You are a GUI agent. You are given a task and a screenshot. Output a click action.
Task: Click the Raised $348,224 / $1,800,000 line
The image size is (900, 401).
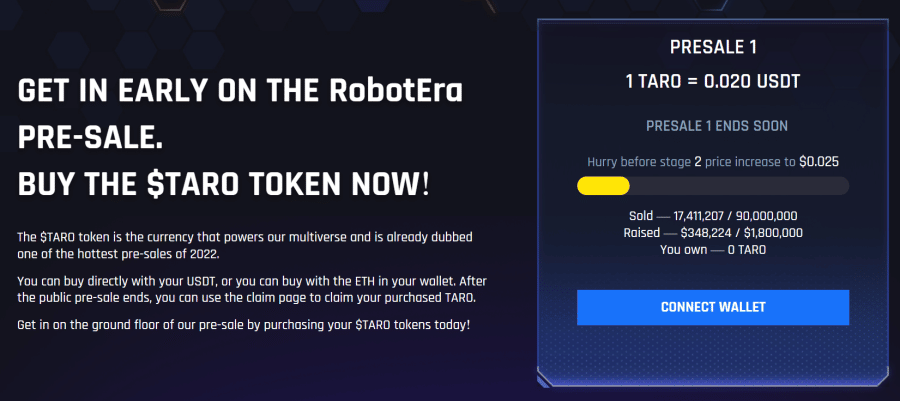[713, 233]
